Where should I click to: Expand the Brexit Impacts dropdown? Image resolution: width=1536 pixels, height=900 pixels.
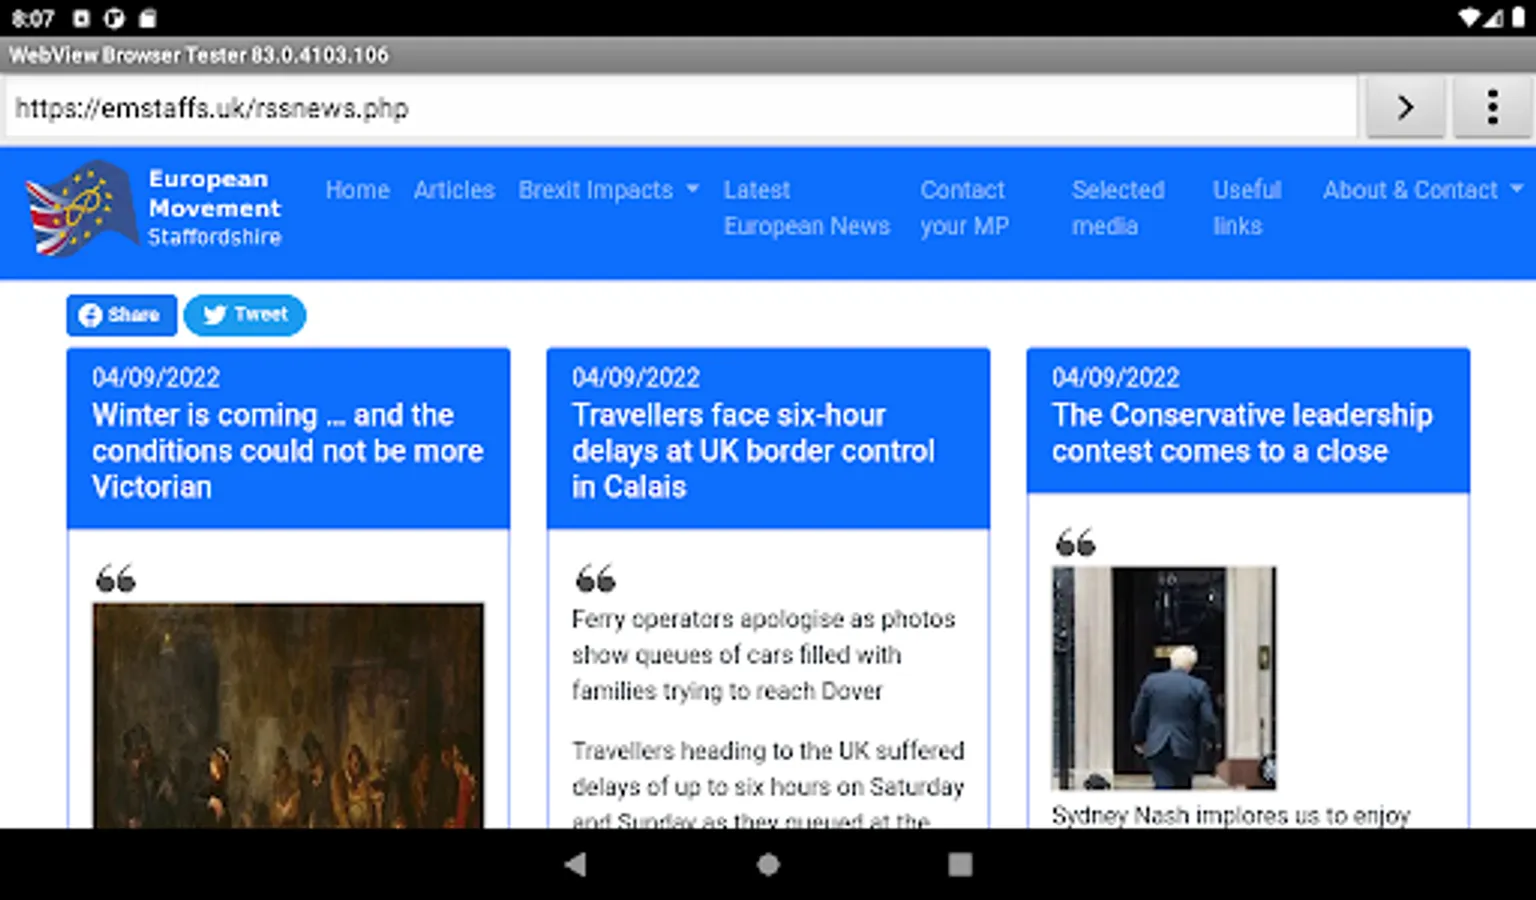(x=608, y=190)
